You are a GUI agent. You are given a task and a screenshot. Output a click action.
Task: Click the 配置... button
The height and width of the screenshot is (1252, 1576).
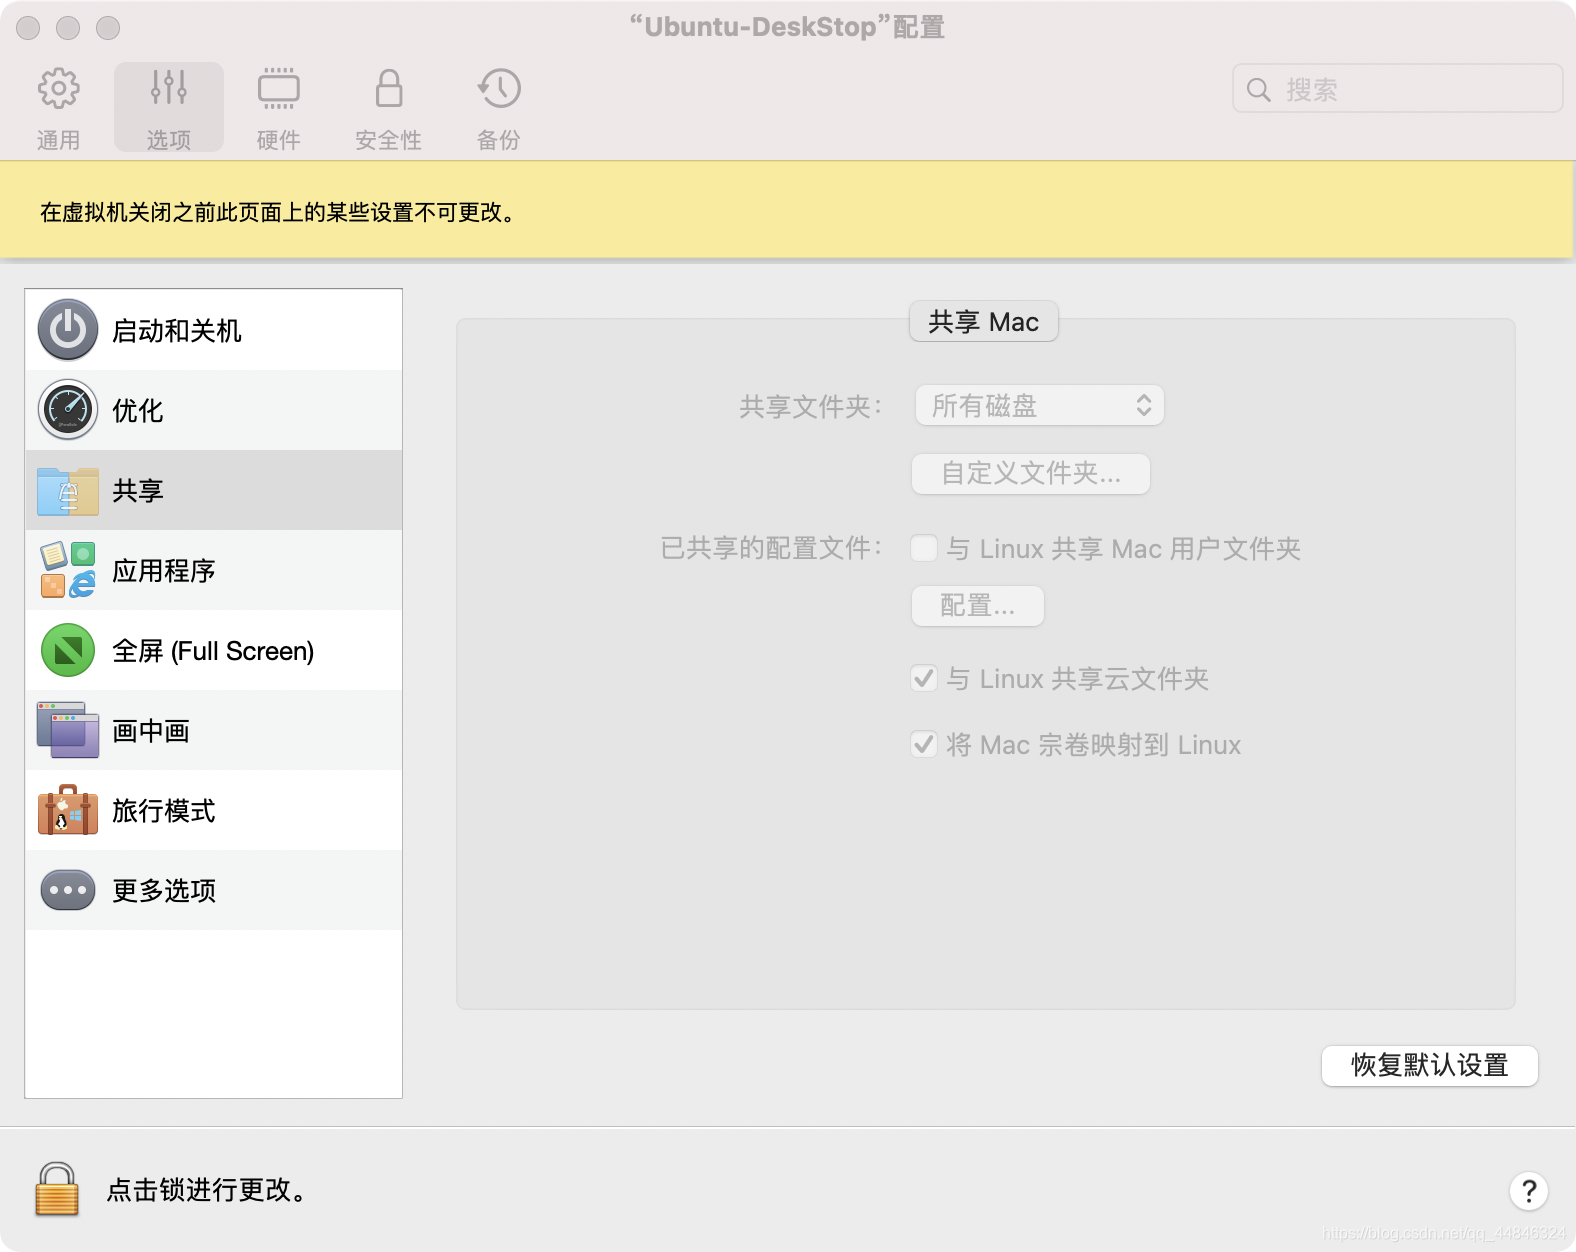coord(978,606)
